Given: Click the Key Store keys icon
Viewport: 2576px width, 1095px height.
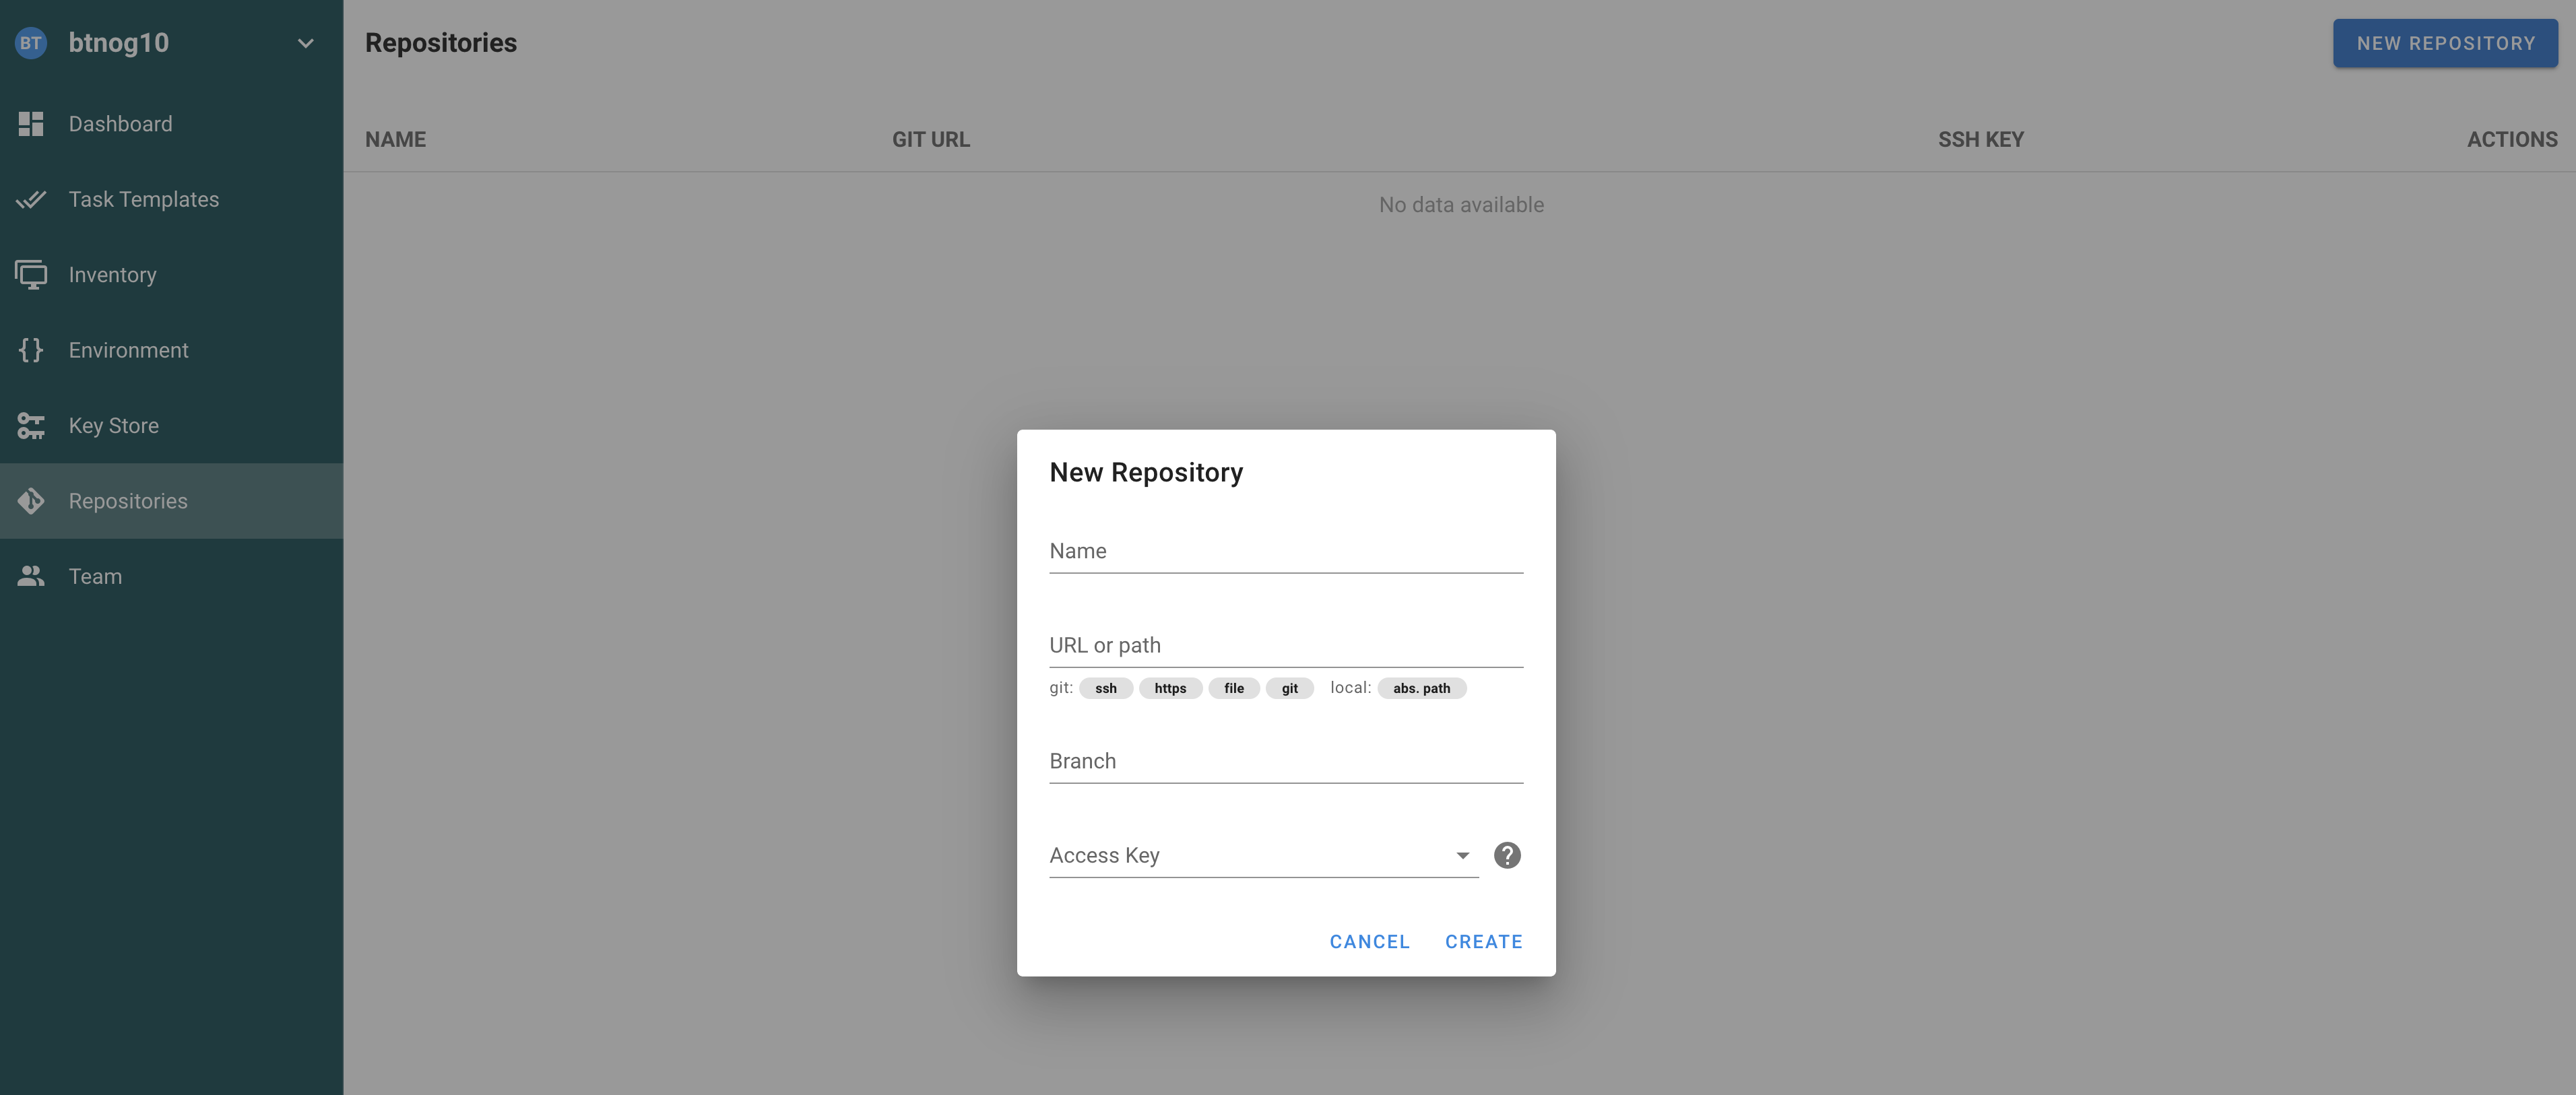Looking at the screenshot, I should click(x=31, y=426).
